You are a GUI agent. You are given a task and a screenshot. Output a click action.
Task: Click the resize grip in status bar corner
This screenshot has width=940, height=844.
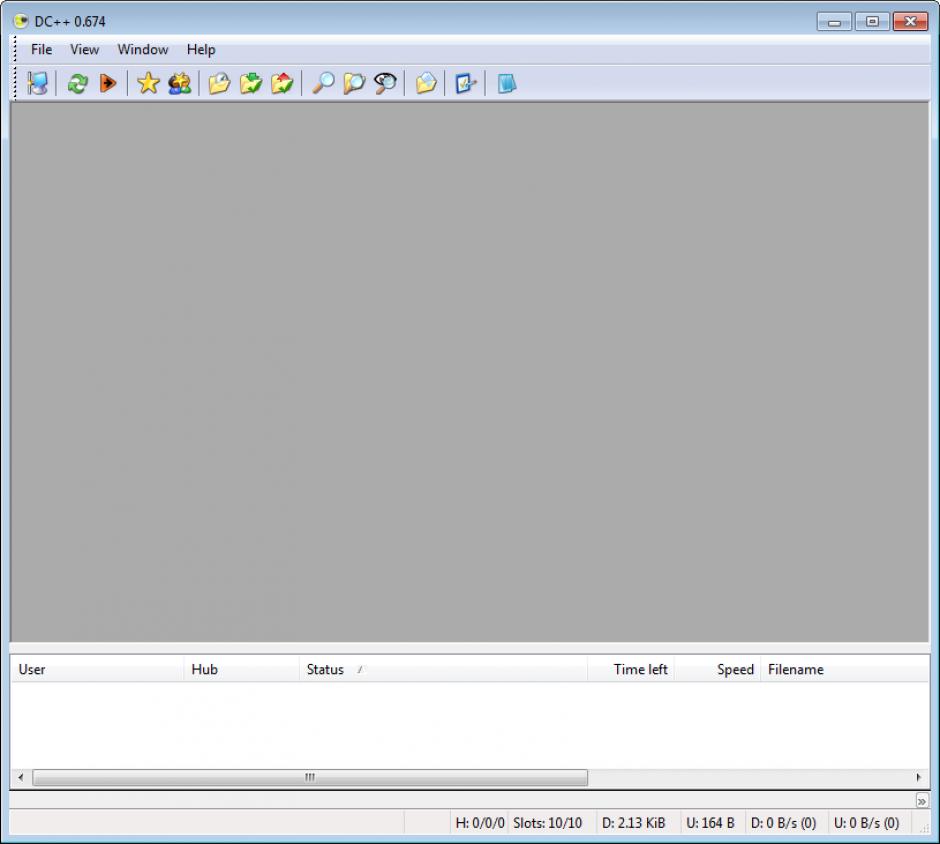tap(923, 827)
